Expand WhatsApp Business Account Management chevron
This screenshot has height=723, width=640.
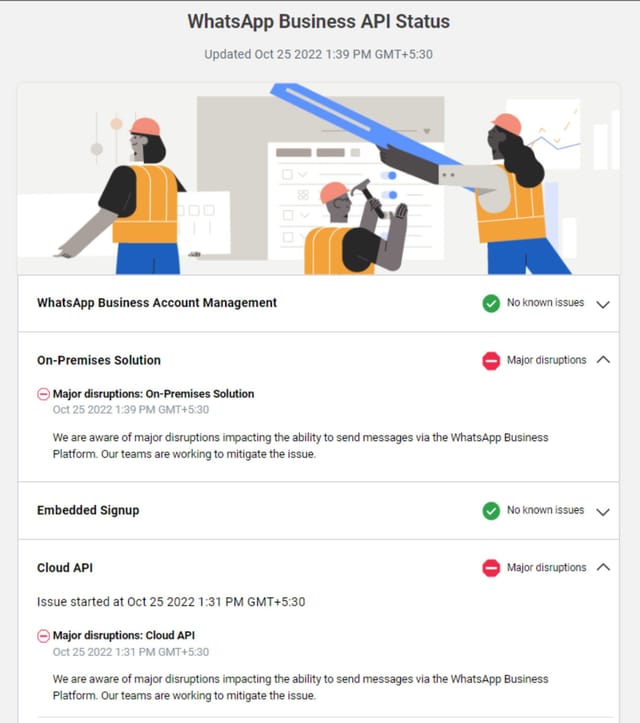click(x=603, y=304)
